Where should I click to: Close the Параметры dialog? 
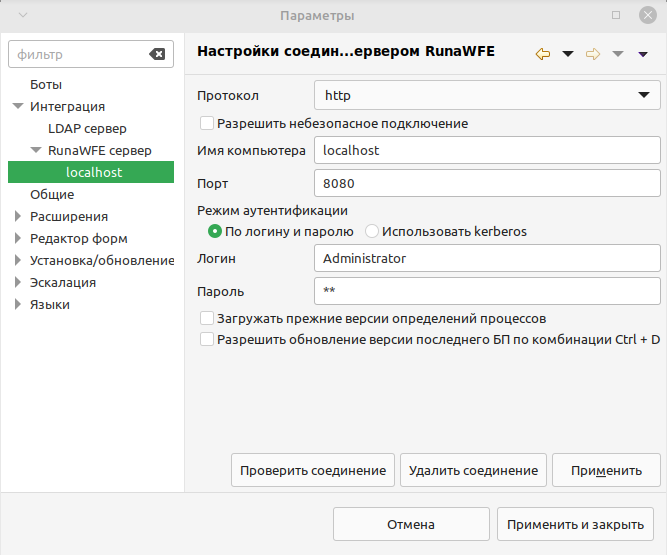pos(648,15)
